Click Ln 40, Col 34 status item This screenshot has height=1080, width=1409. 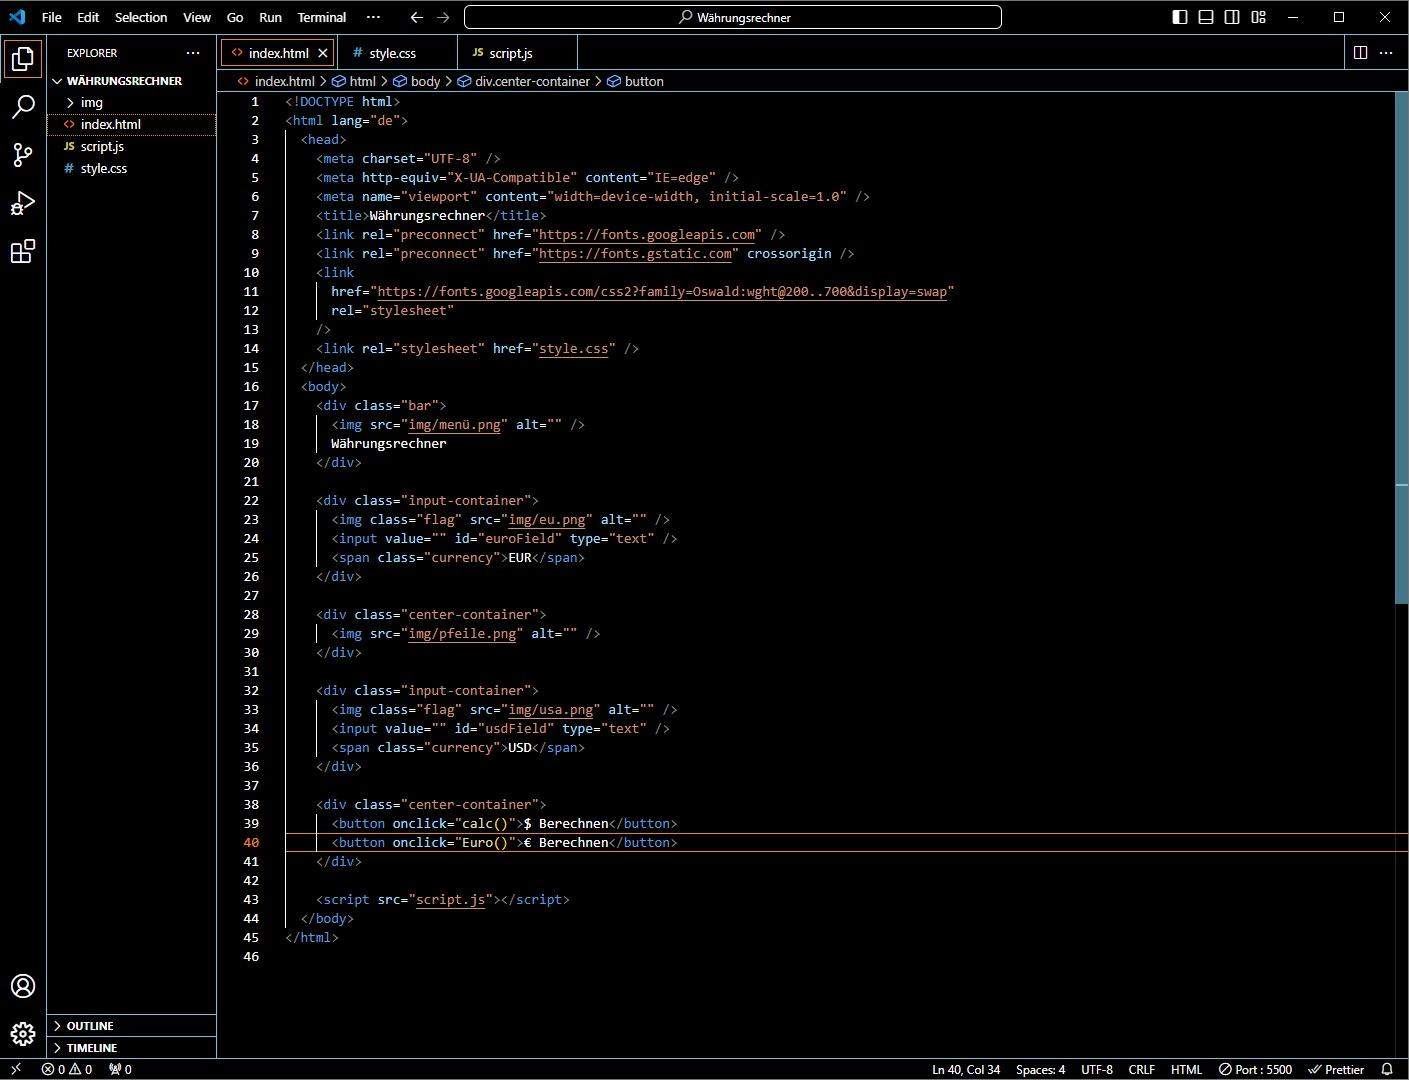point(966,1069)
